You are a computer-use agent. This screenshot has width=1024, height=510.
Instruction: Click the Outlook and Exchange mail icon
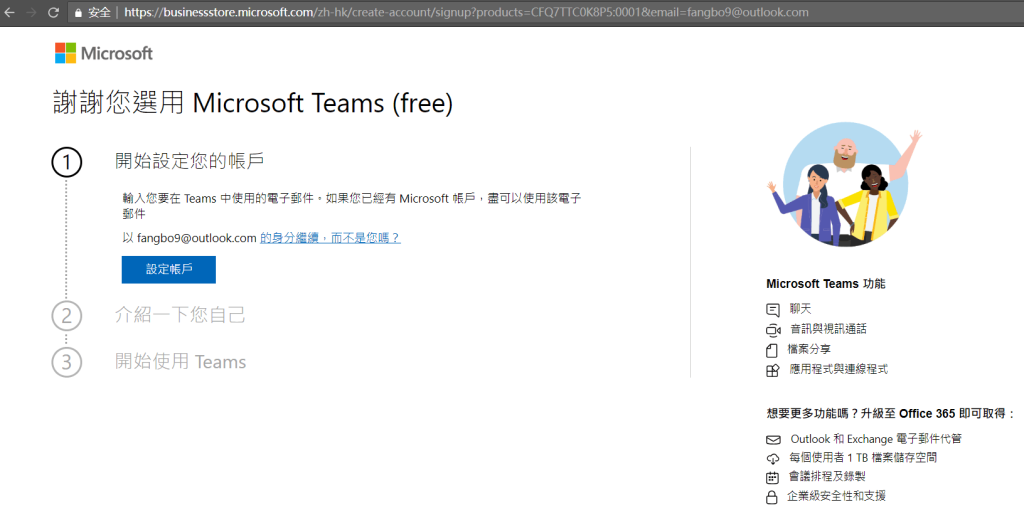(773, 440)
